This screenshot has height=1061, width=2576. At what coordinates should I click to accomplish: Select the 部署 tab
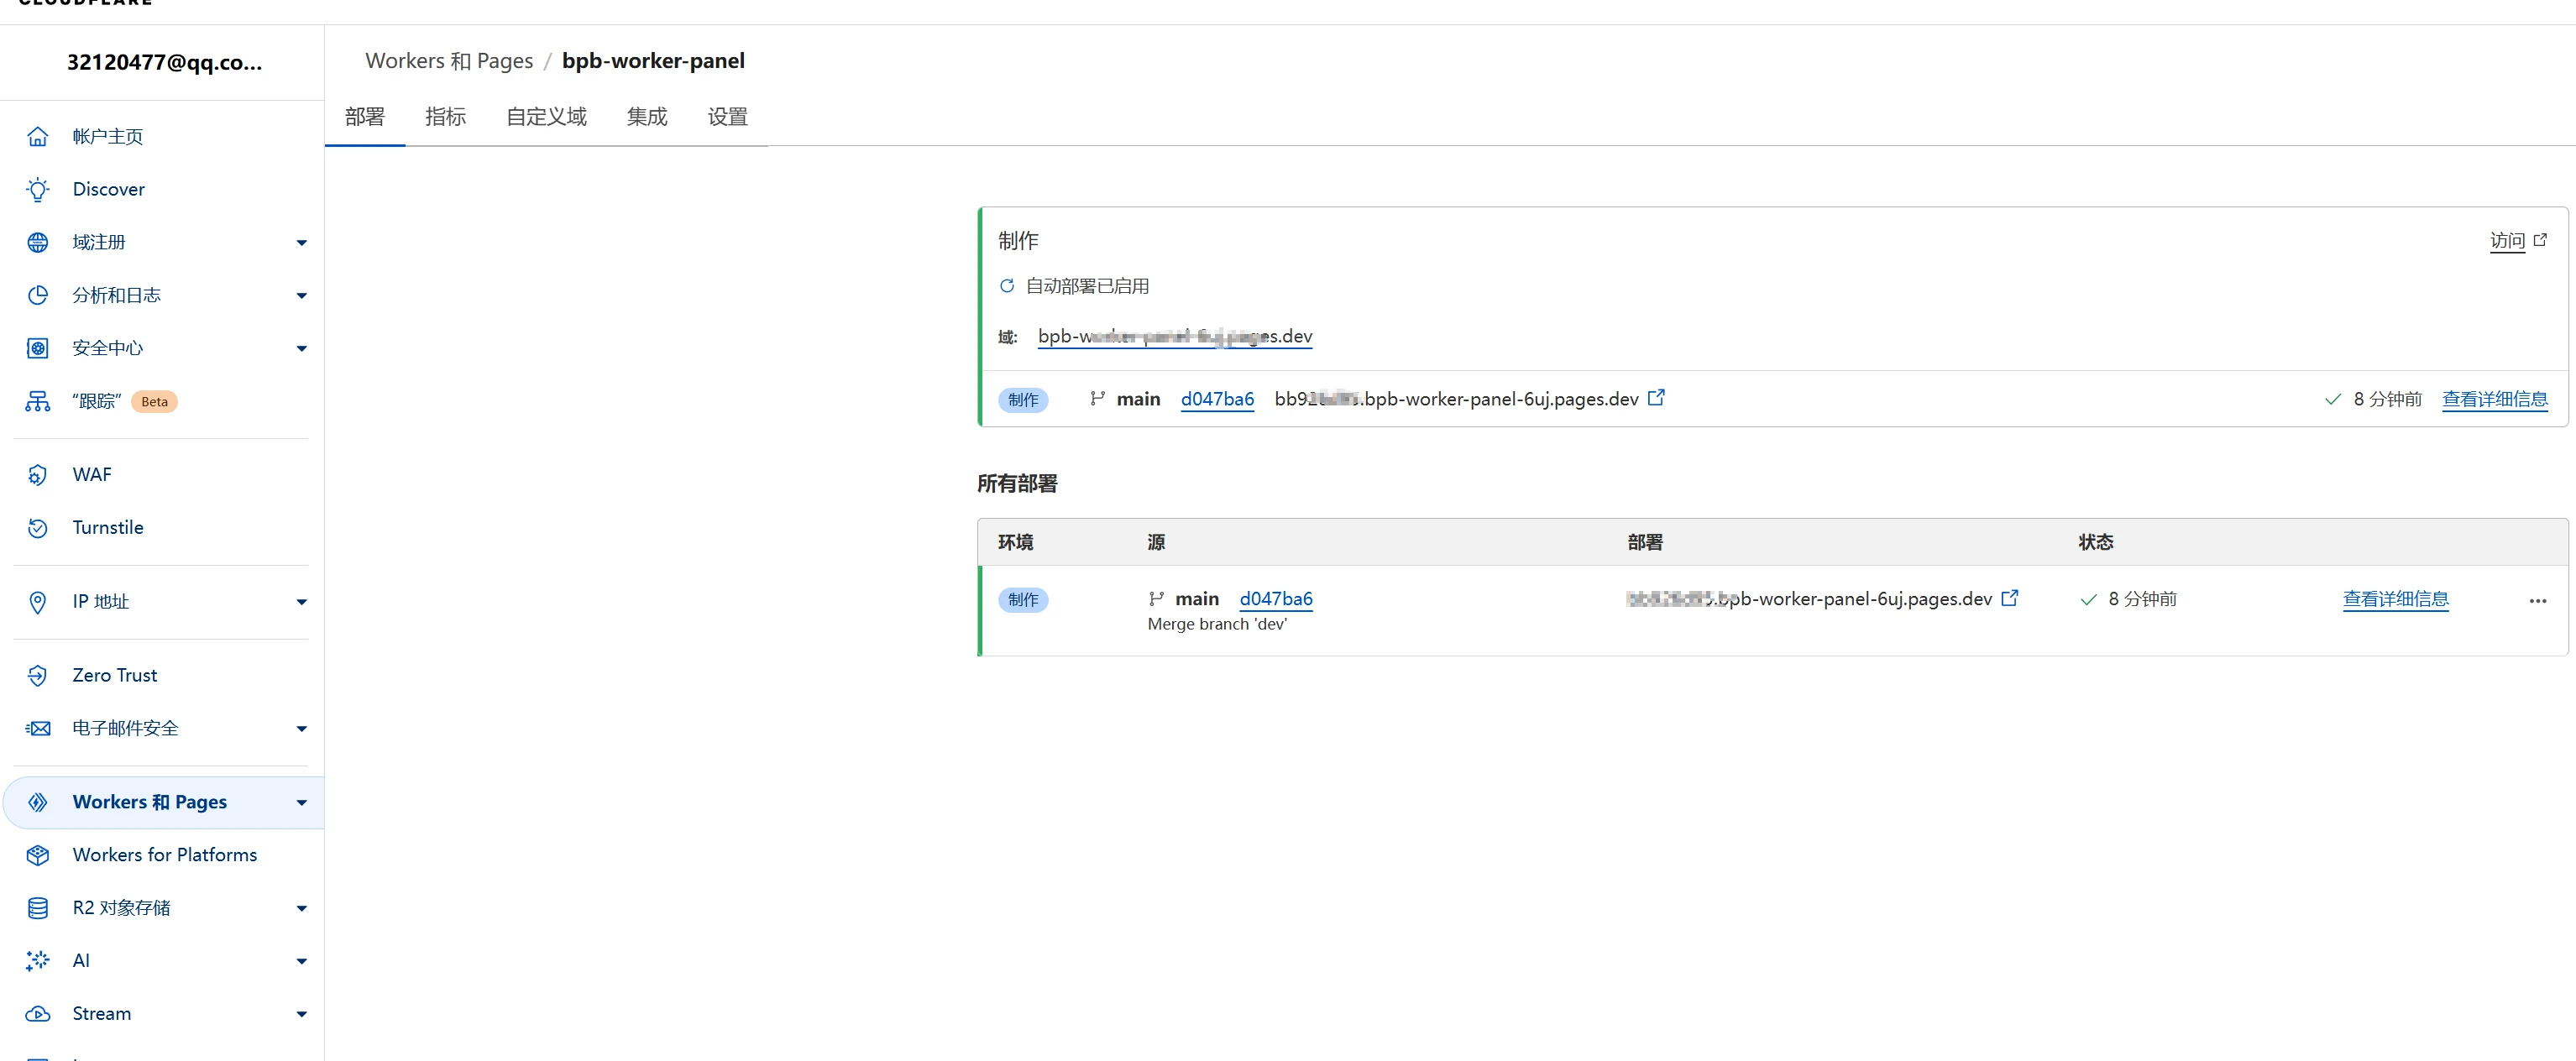pos(365,117)
